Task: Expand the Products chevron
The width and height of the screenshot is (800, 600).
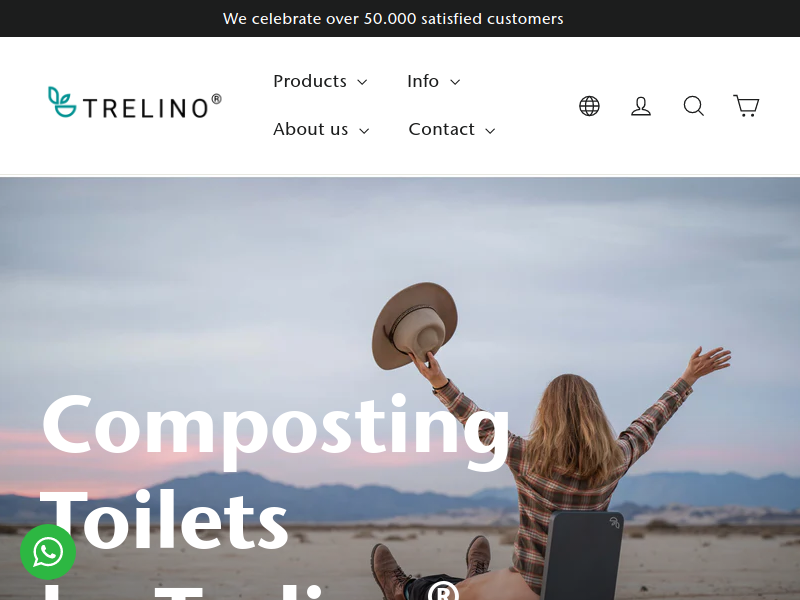Action: pyautogui.click(x=362, y=82)
